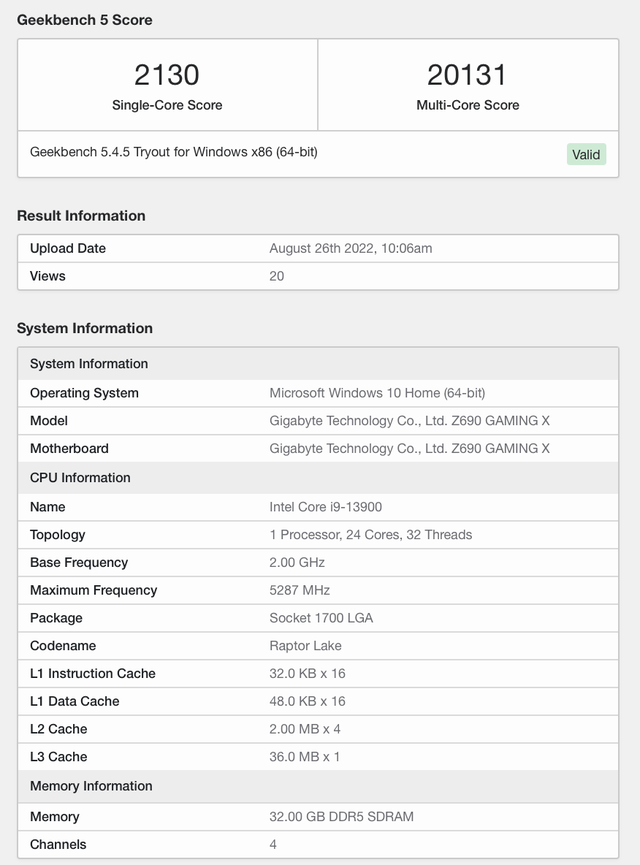The height and width of the screenshot is (865, 640).
Task: Click the Maximum Frequency label
Action: pos(93,590)
